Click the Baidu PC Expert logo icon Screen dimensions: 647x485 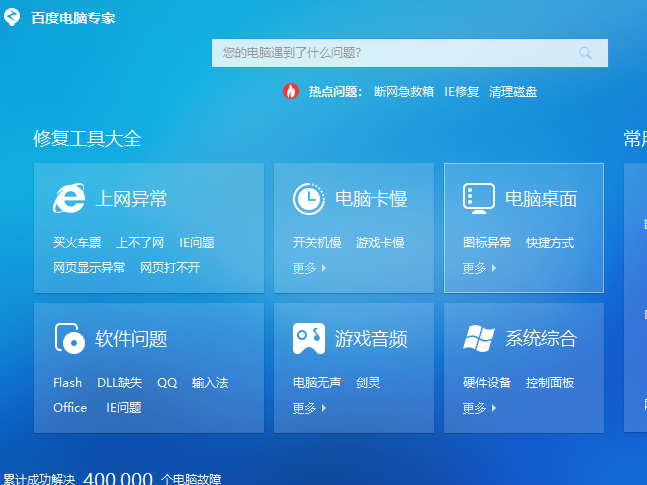(12, 17)
